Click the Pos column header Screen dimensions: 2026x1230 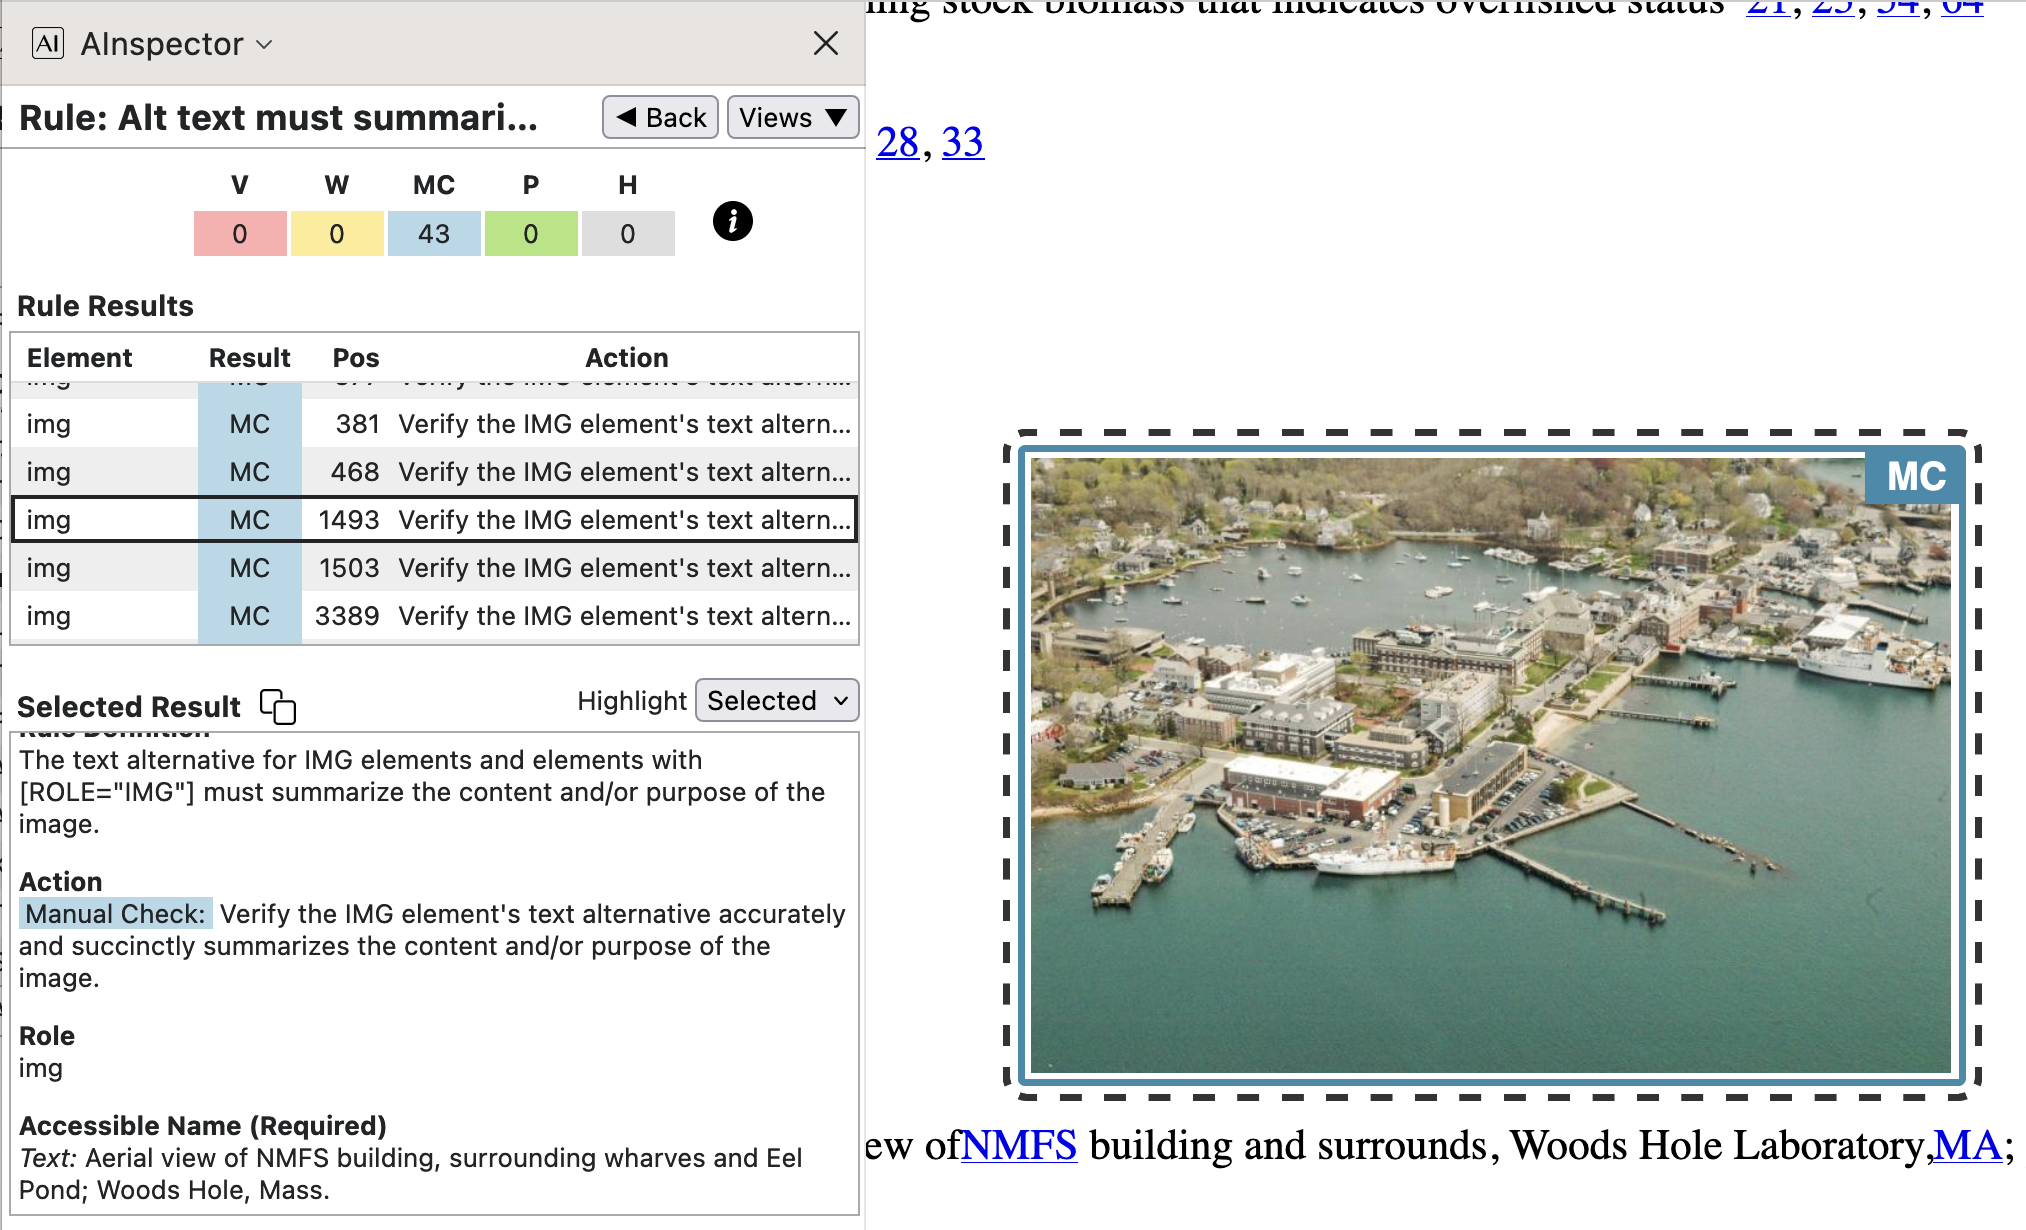coord(356,358)
